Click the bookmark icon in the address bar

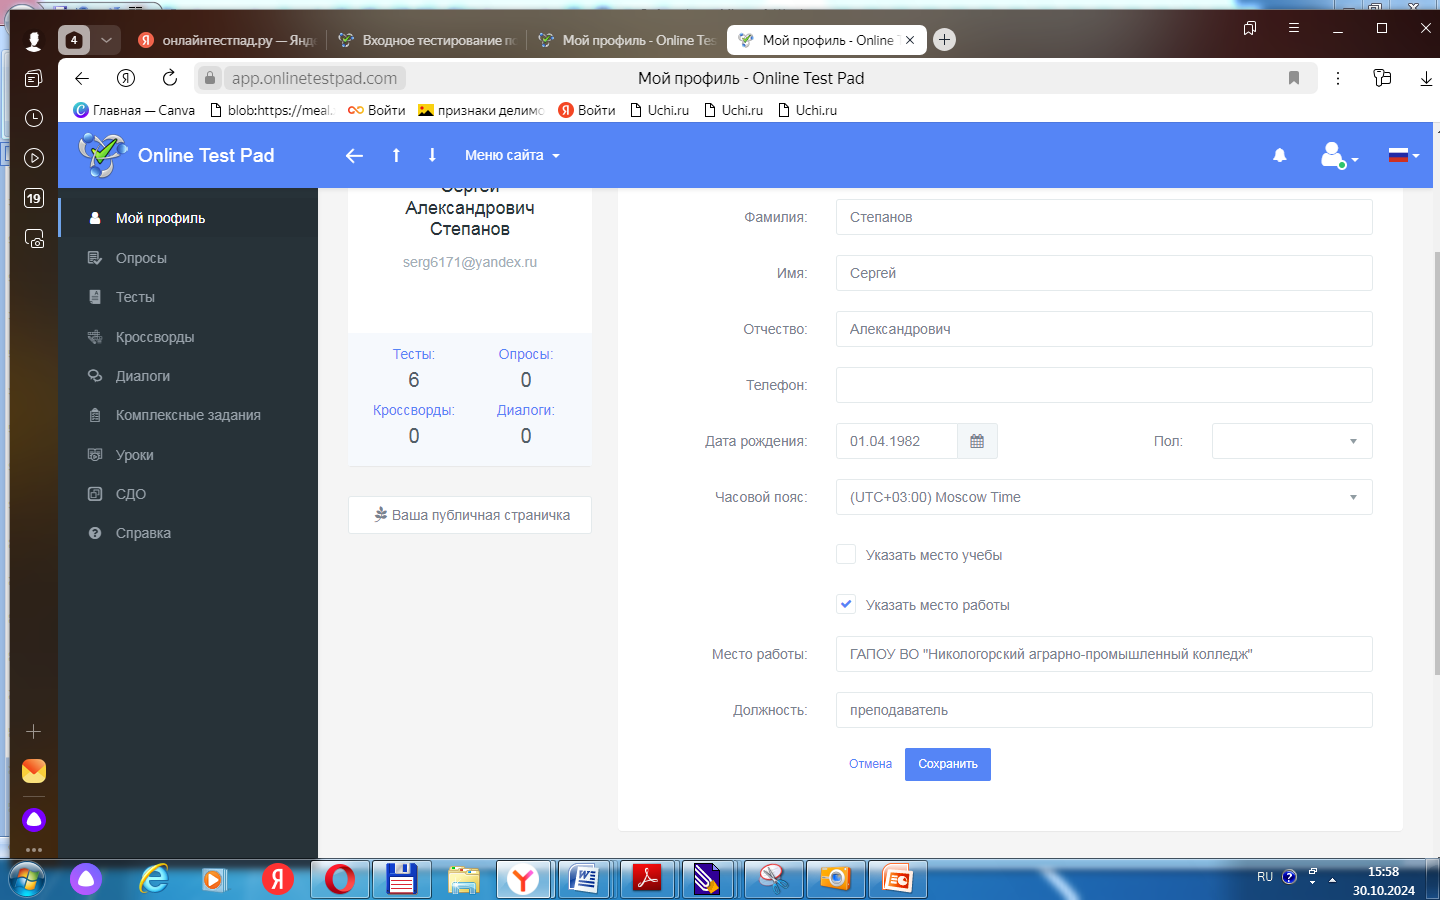tap(1293, 78)
